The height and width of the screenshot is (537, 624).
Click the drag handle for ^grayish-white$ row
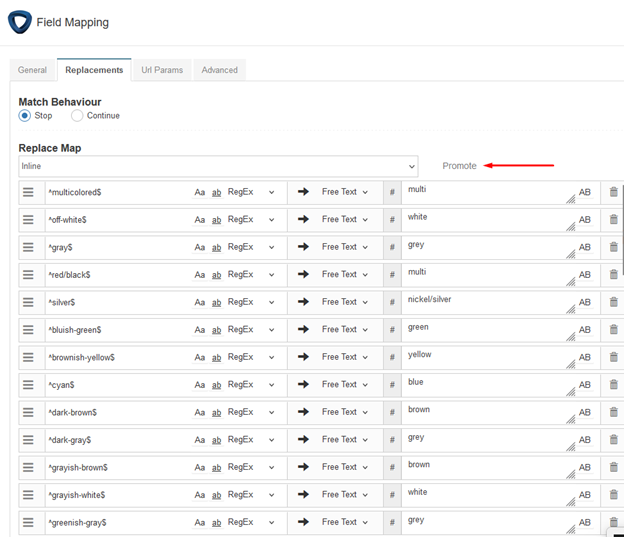coord(28,495)
